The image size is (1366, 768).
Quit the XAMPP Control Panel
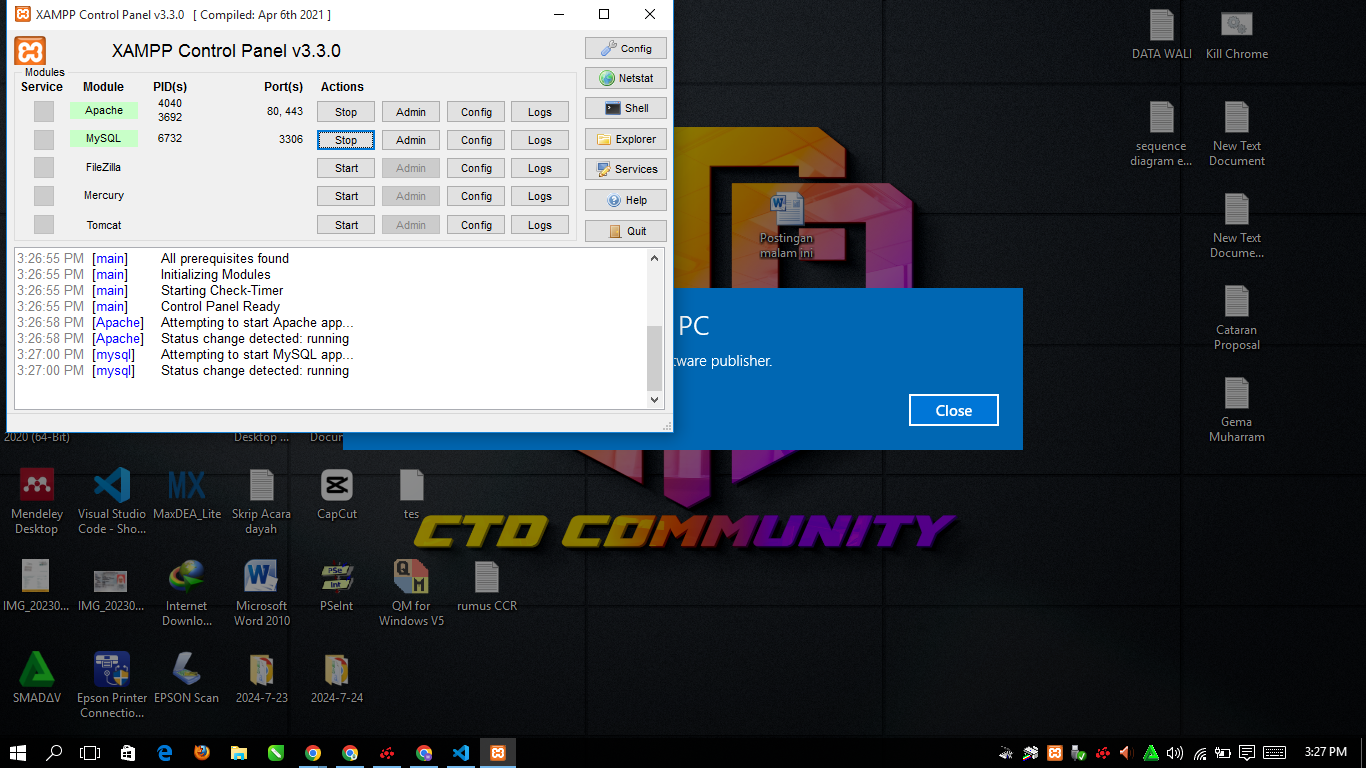click(626, 231)
